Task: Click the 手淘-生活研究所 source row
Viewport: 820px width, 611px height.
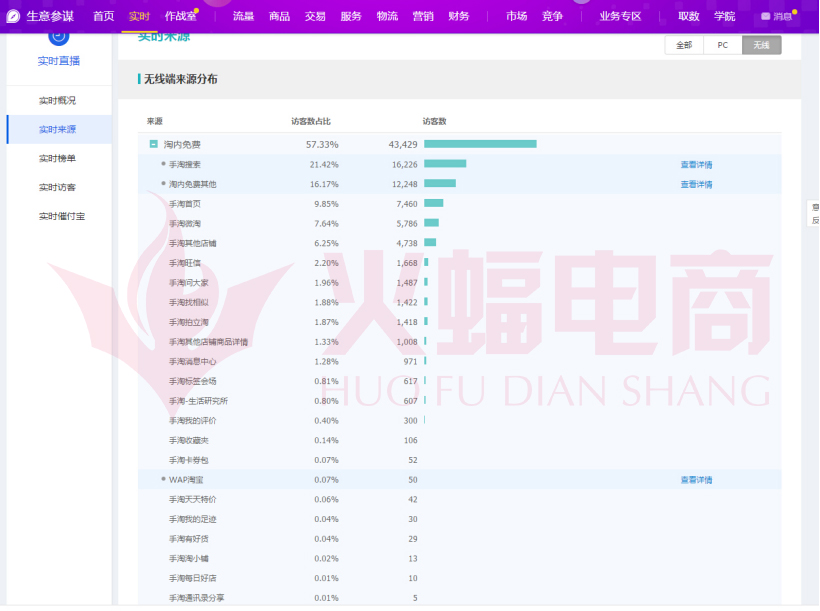Action: click(x=460, y=401)
